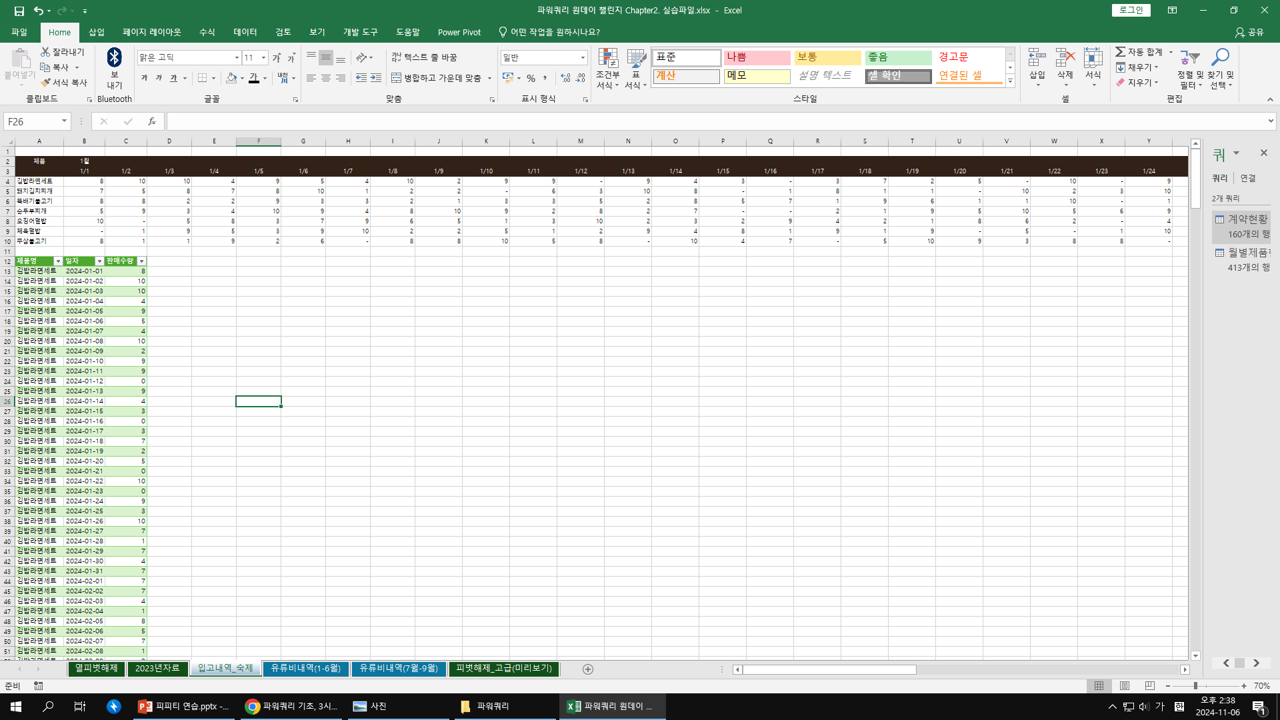Switch to the 2023년자료 sheet tab

(157, 668)
